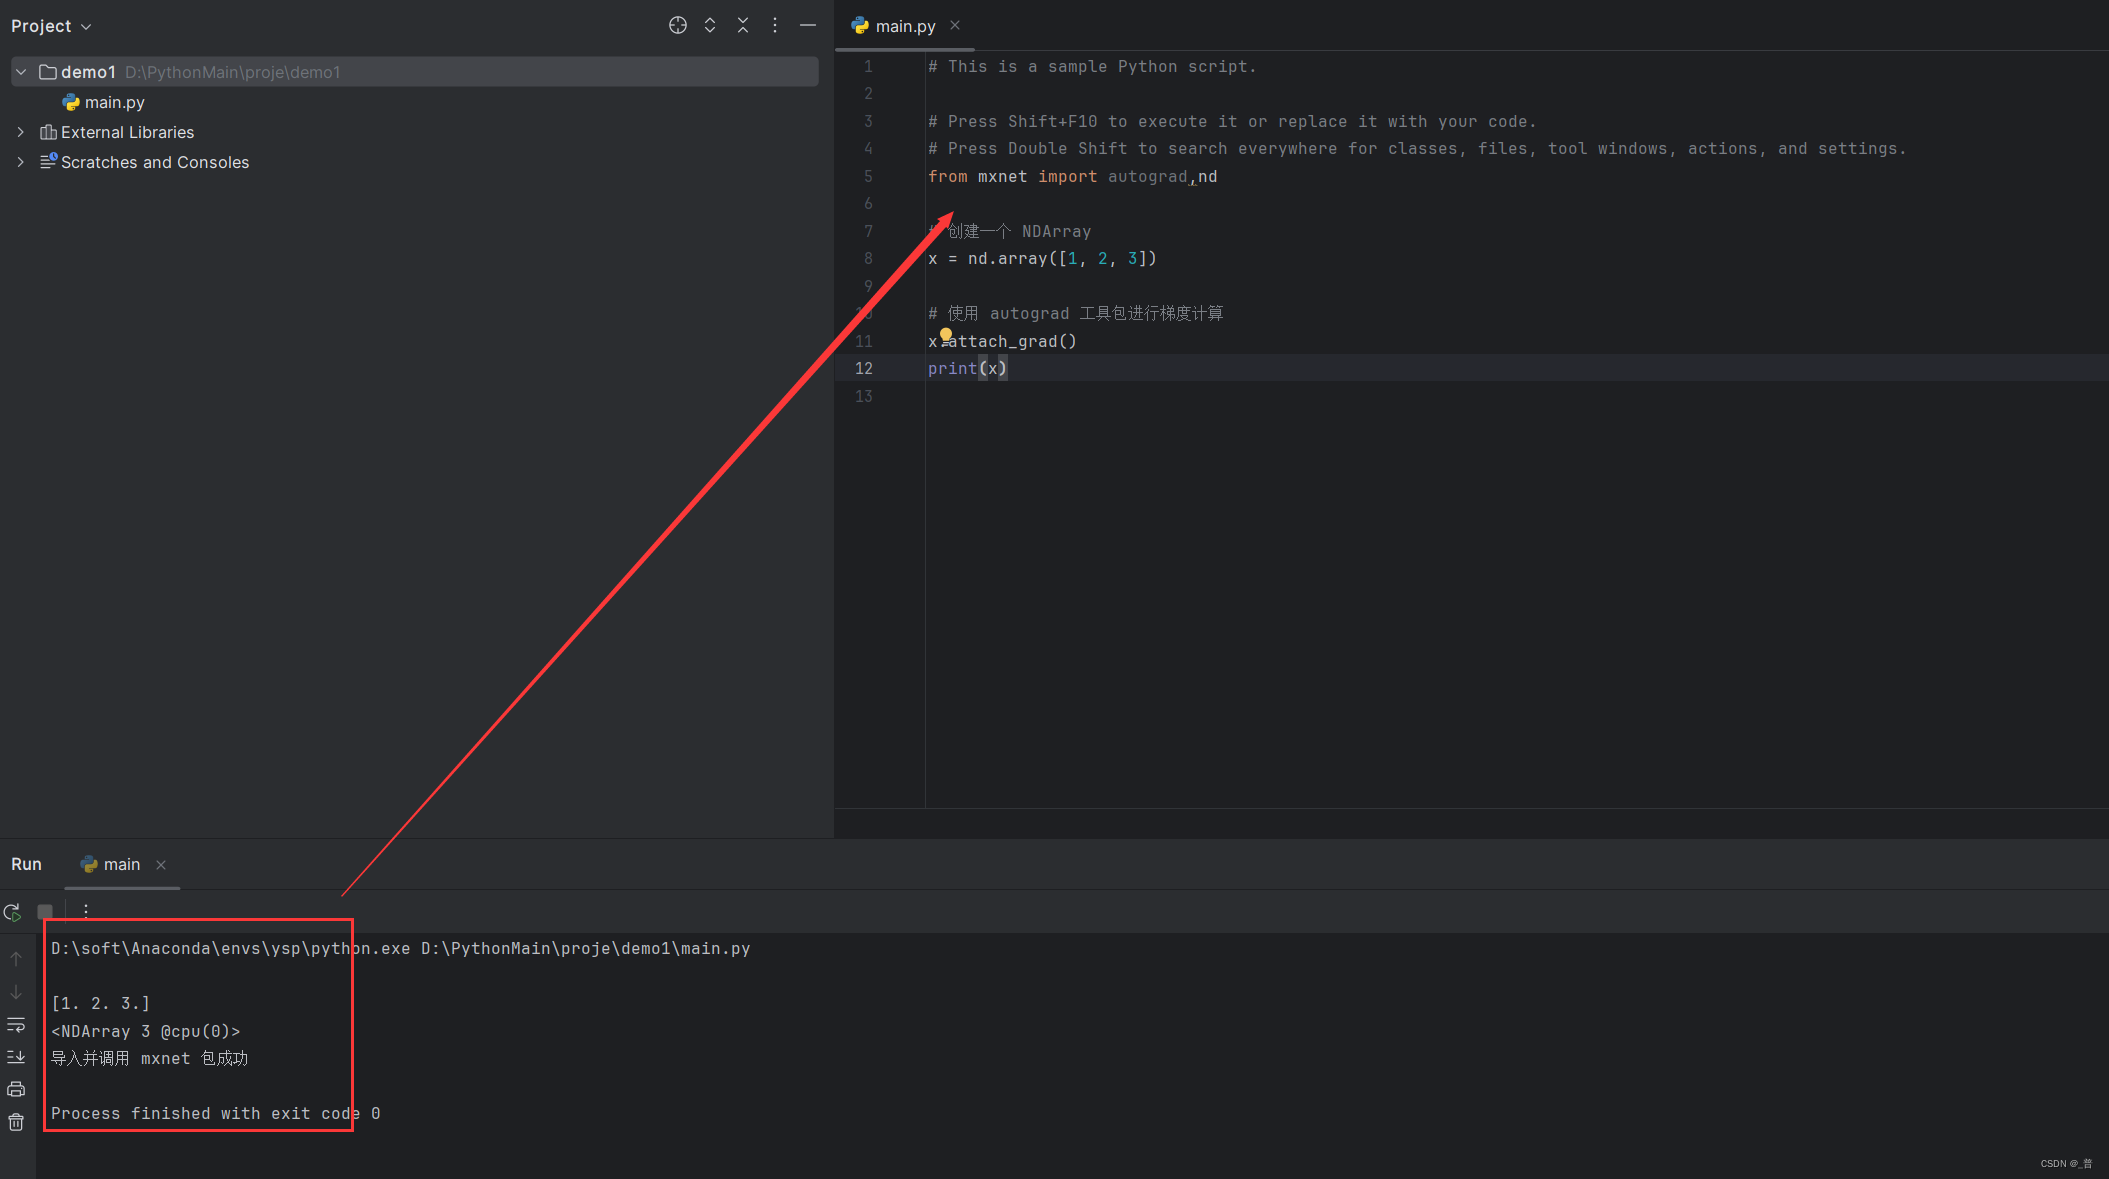Viewport: 2109px width, 1179px height.
Task: Open main.py in project tree
Action: click(x=114, y=102)
